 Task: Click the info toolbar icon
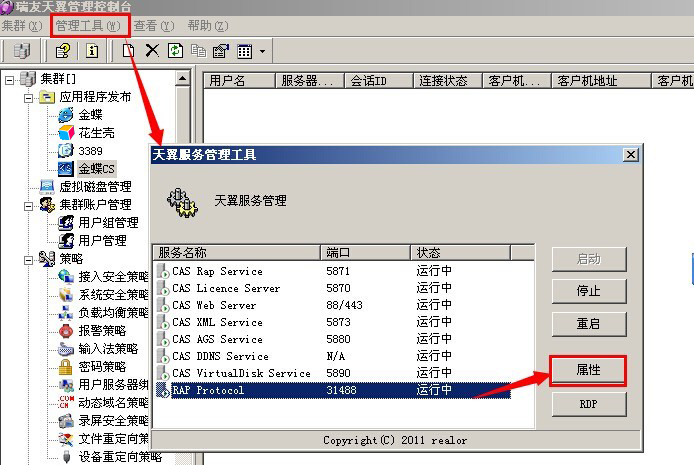point(92,50)
